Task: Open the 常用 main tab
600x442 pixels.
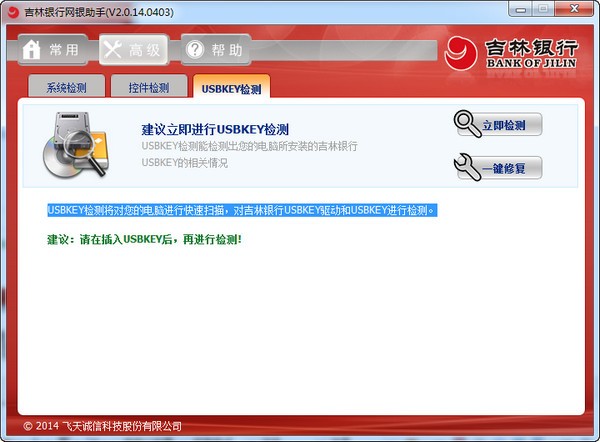Action: pos(53,50)
